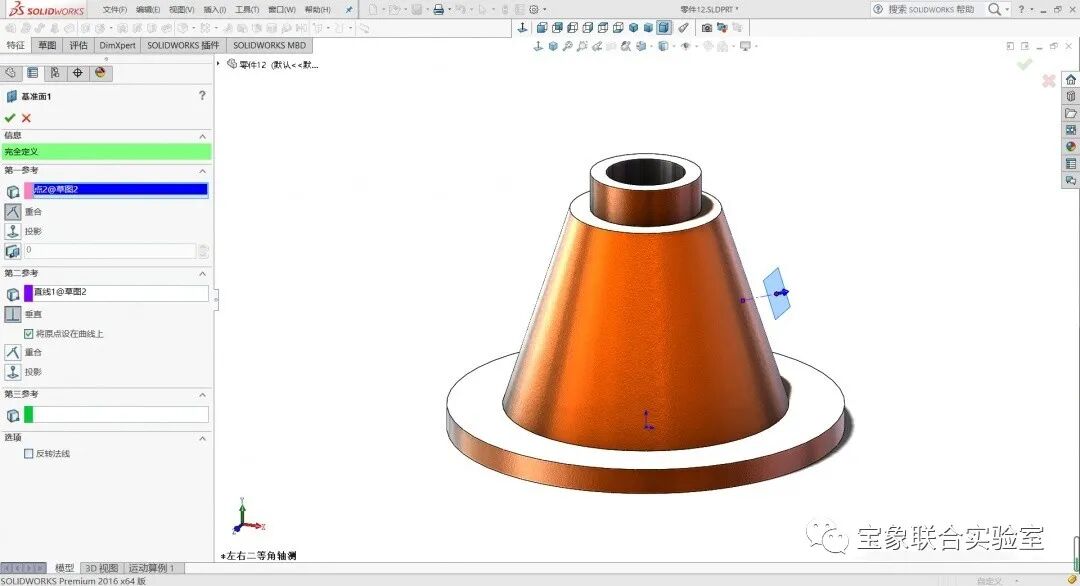The image size is (1080, 586).
Task: Click the highlighted shaded display style cube
Action: (663, 28)
